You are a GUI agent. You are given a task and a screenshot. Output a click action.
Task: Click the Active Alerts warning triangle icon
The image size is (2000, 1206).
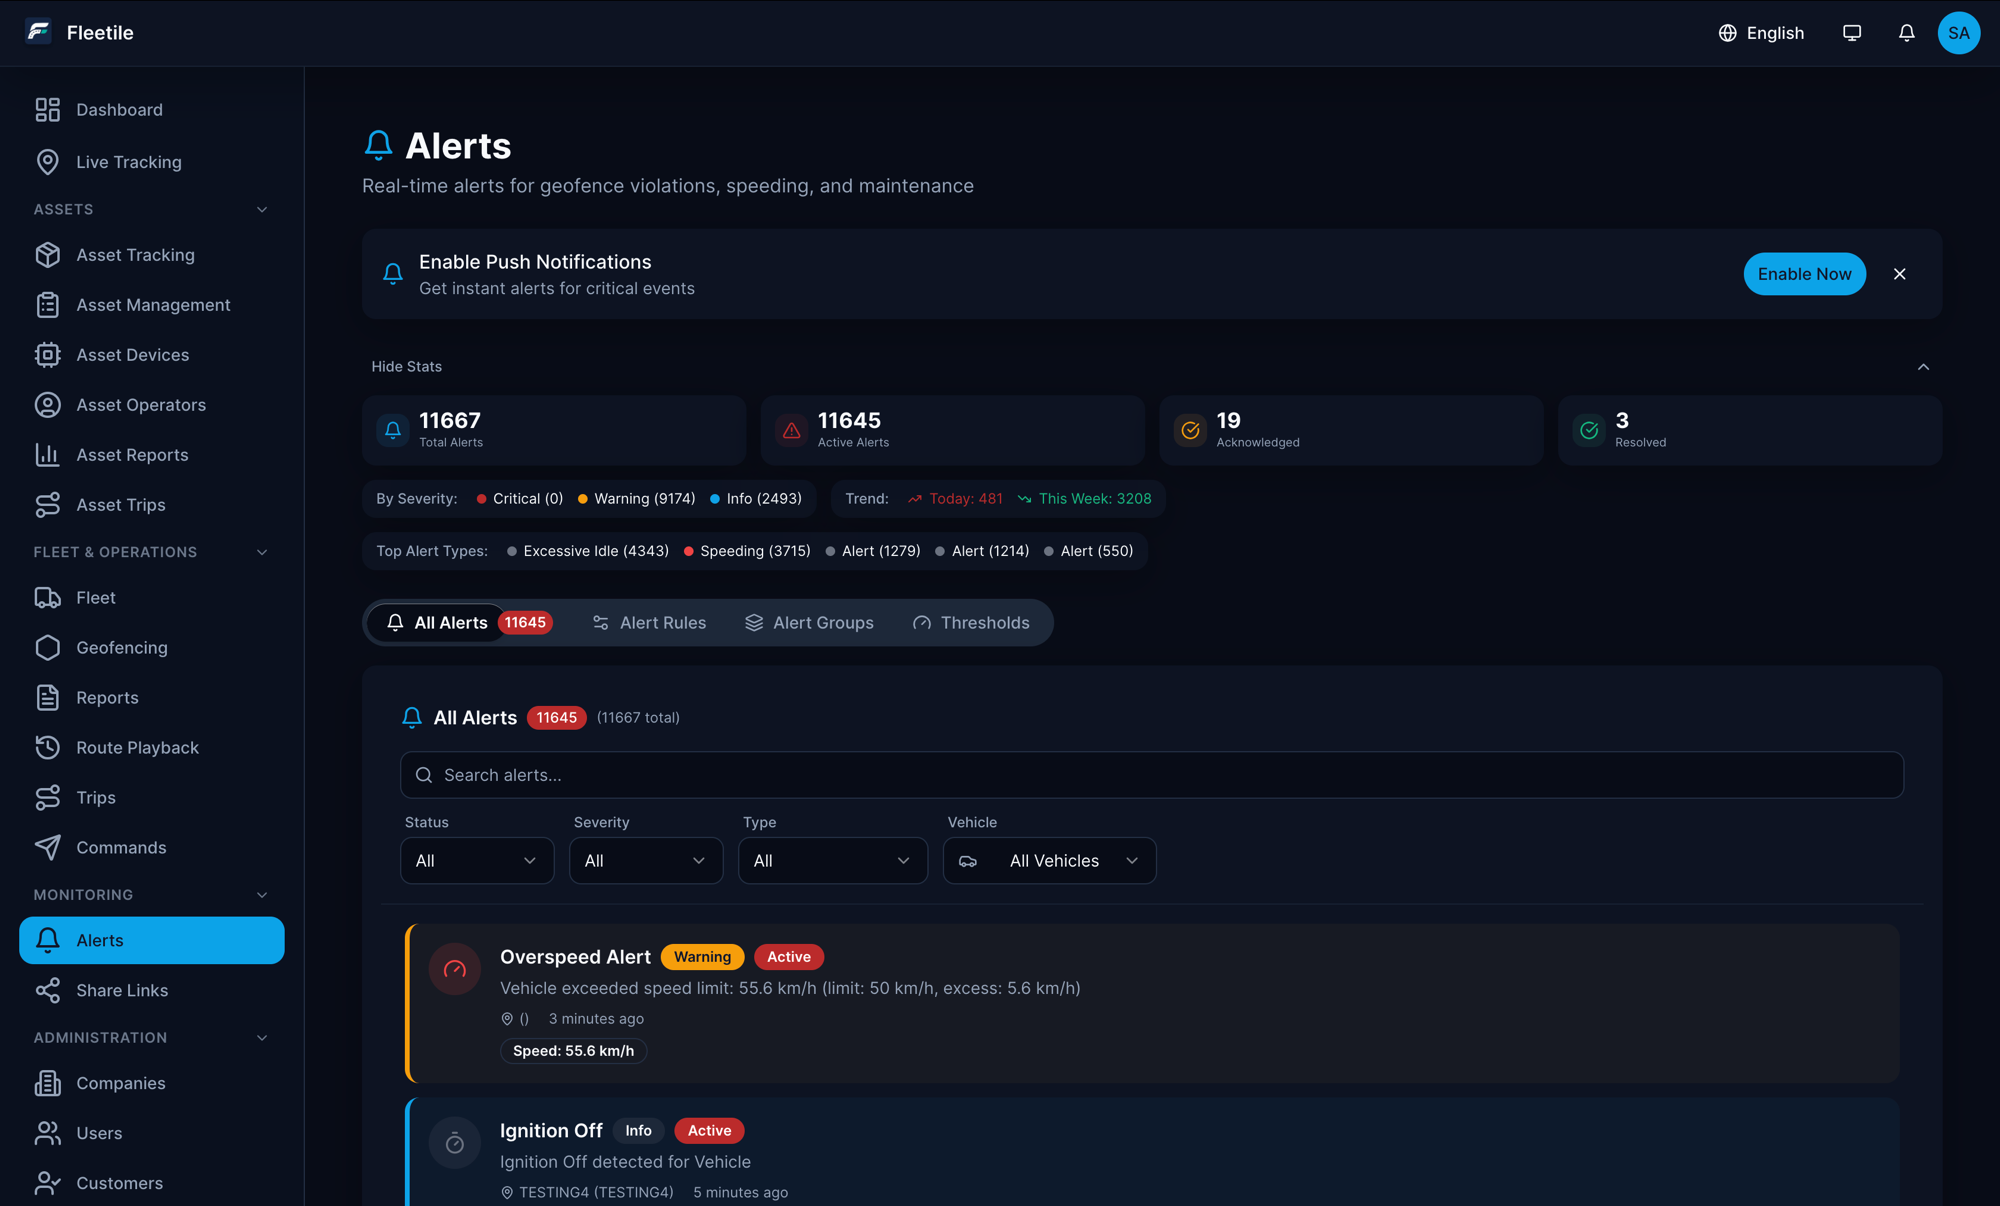(791, 431)
